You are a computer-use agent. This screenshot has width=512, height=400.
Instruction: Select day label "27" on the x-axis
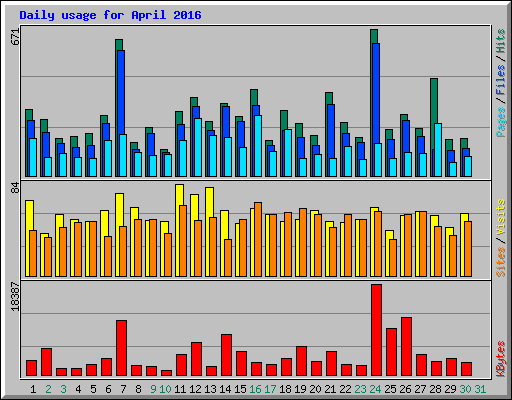tap(420, 389)
